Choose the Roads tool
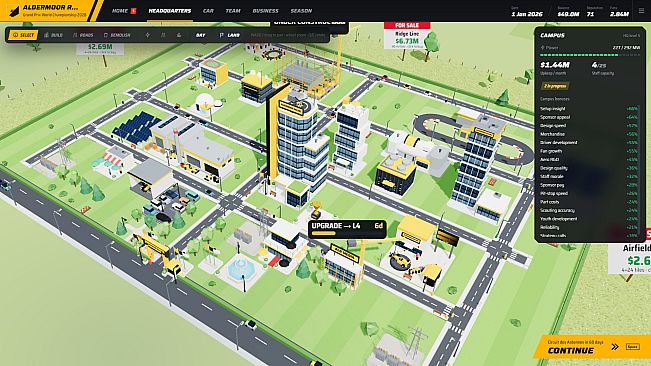This screenshot has width=651, height=366. pyautogui.click(x=83, y=35)
